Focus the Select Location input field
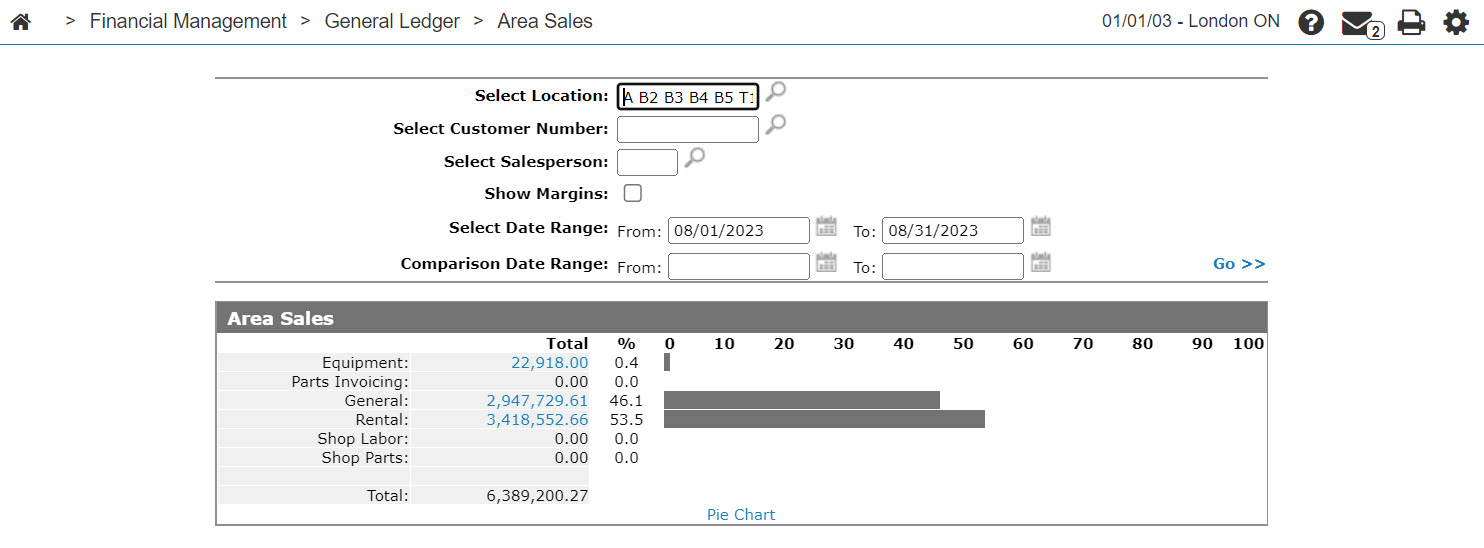 [x=688, y=96]
